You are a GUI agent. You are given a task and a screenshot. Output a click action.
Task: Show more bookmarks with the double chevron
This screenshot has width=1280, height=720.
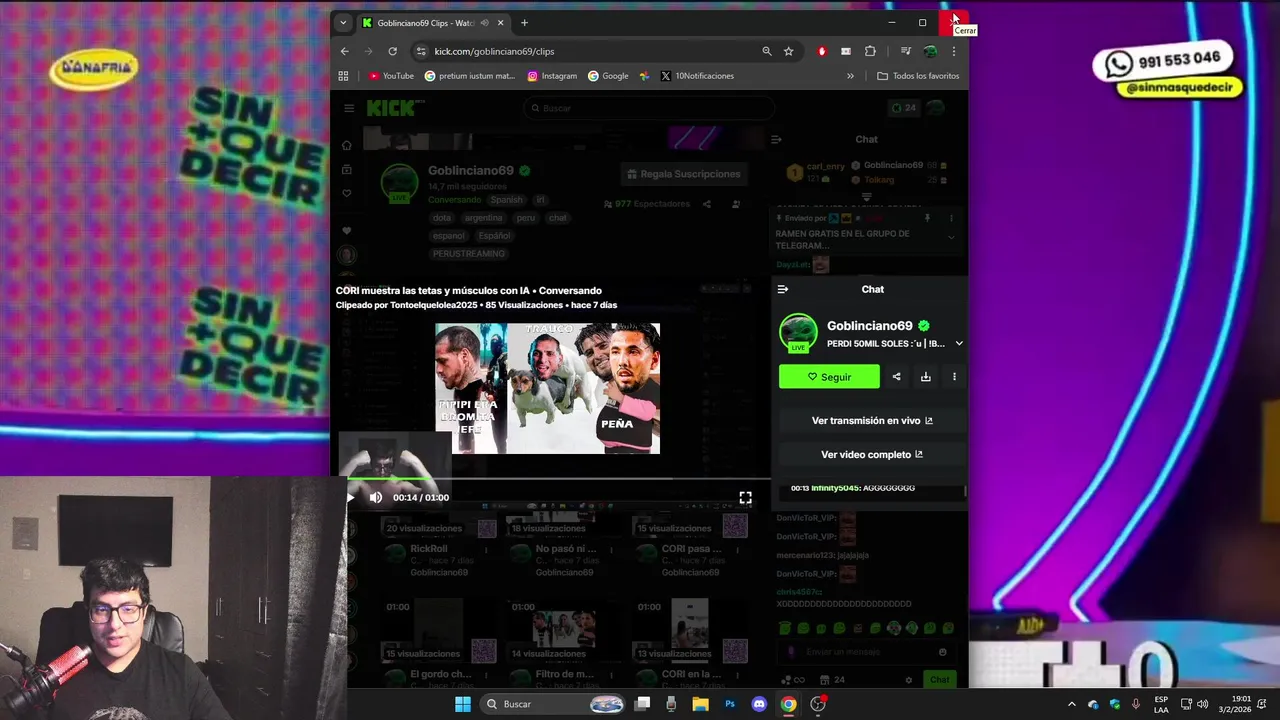pos(851,76)
